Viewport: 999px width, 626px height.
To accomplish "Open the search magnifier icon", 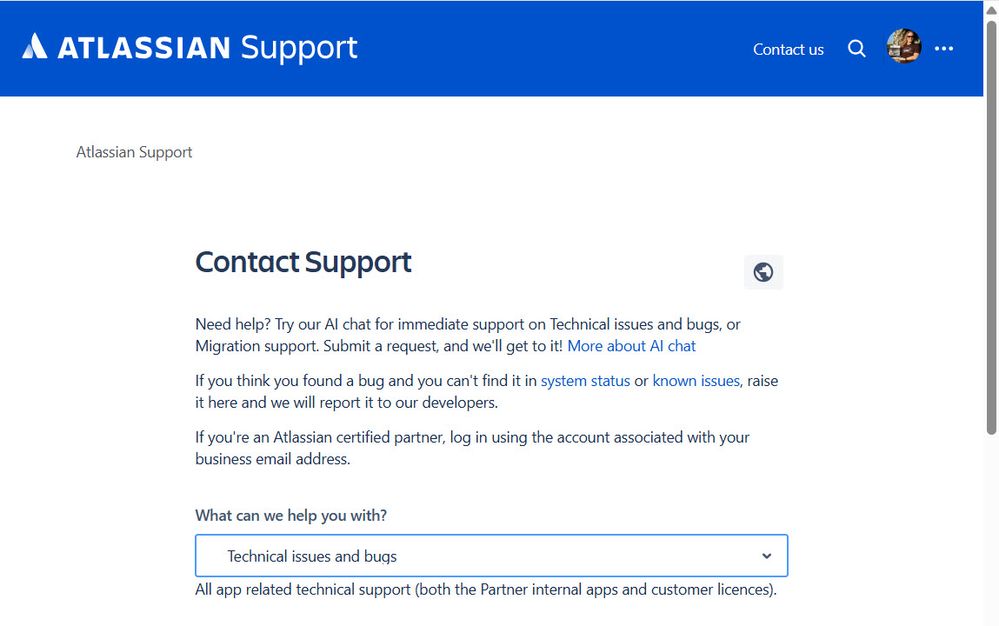I will (x=857, y=48).
